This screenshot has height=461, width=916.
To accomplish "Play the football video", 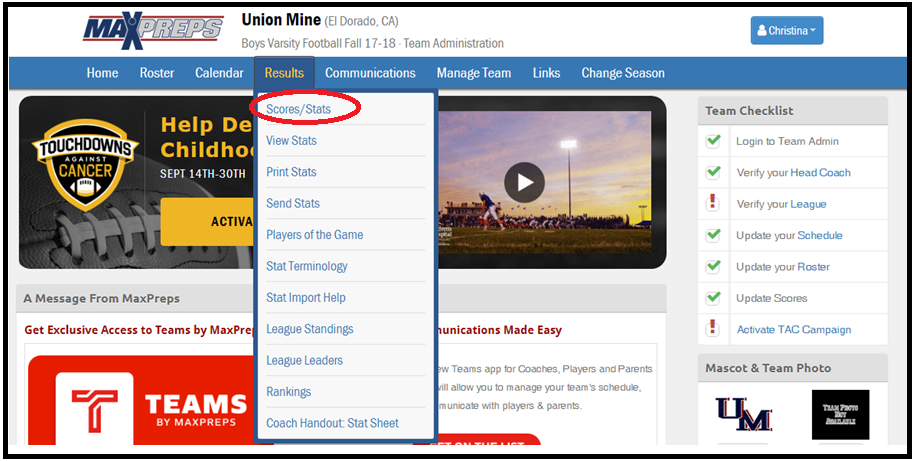I will tap(524, 182).
